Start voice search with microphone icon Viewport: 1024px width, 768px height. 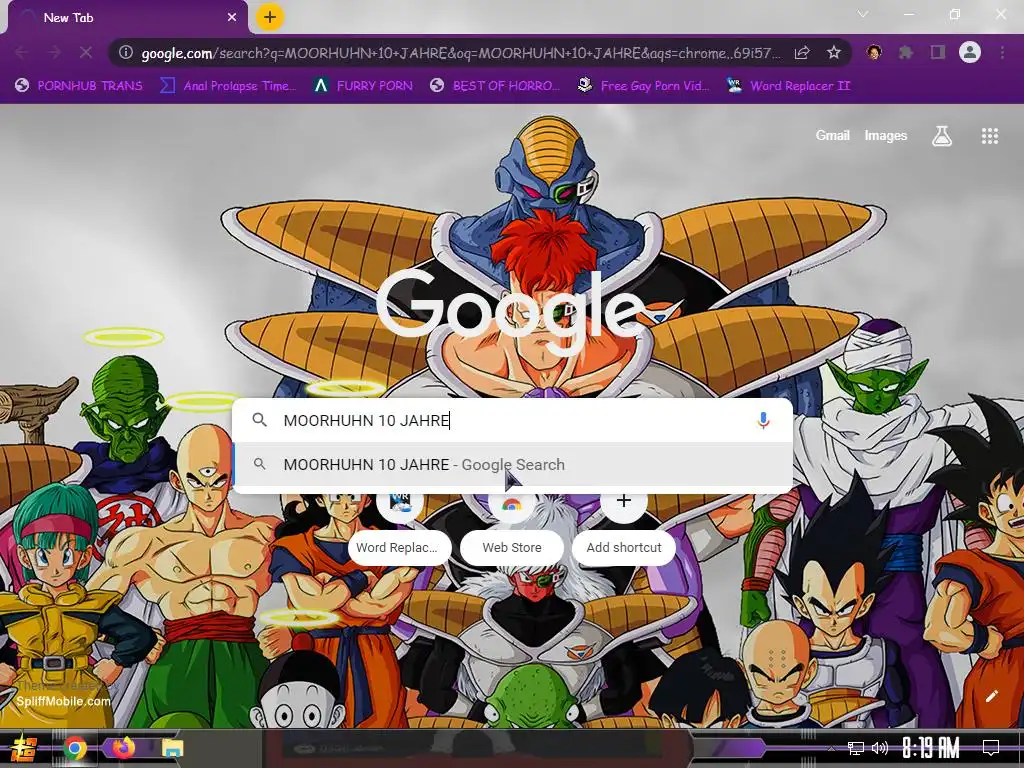point(763,421)
